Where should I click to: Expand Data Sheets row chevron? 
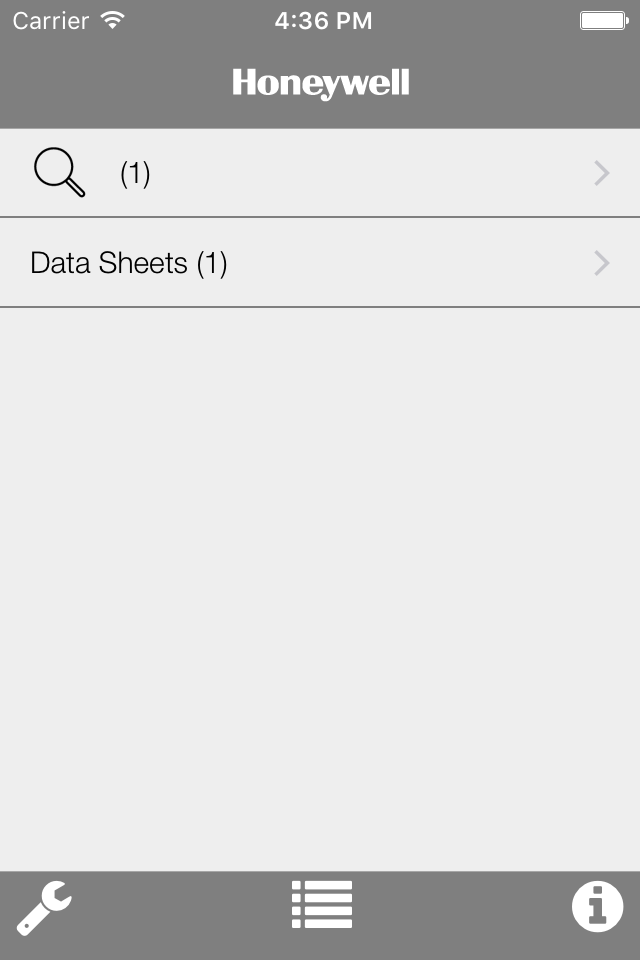[601, 263]
